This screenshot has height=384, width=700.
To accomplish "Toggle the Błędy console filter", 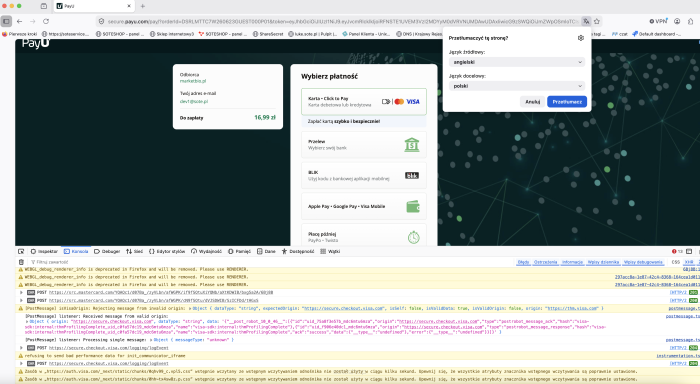I will (x=523, y=262).
